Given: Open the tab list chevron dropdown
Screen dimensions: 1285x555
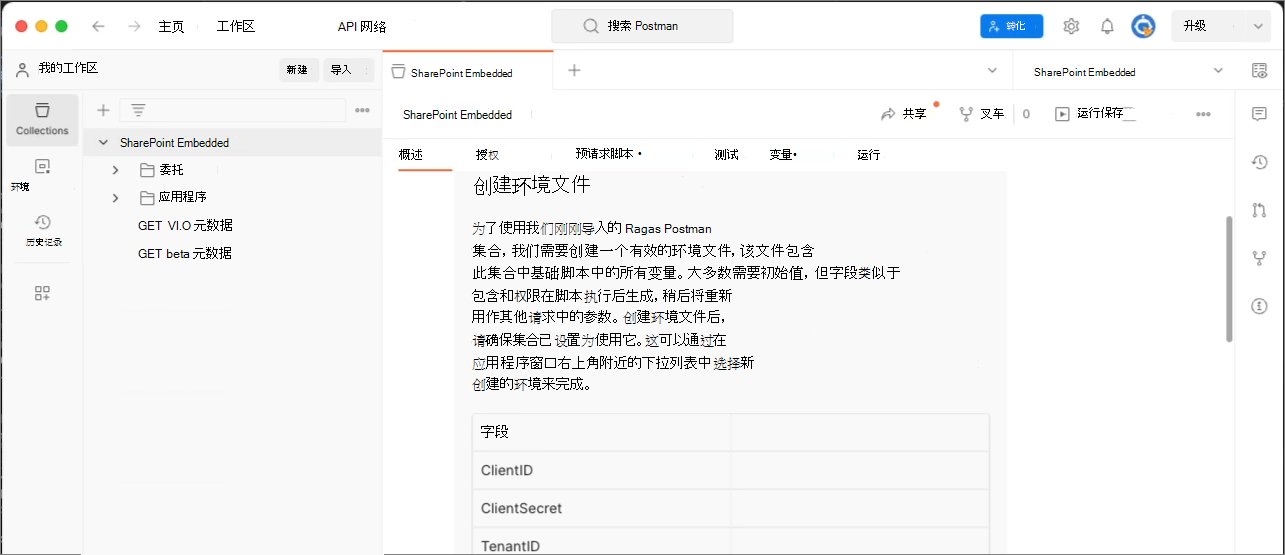Looking at the screenshot, I should [992, 70].
